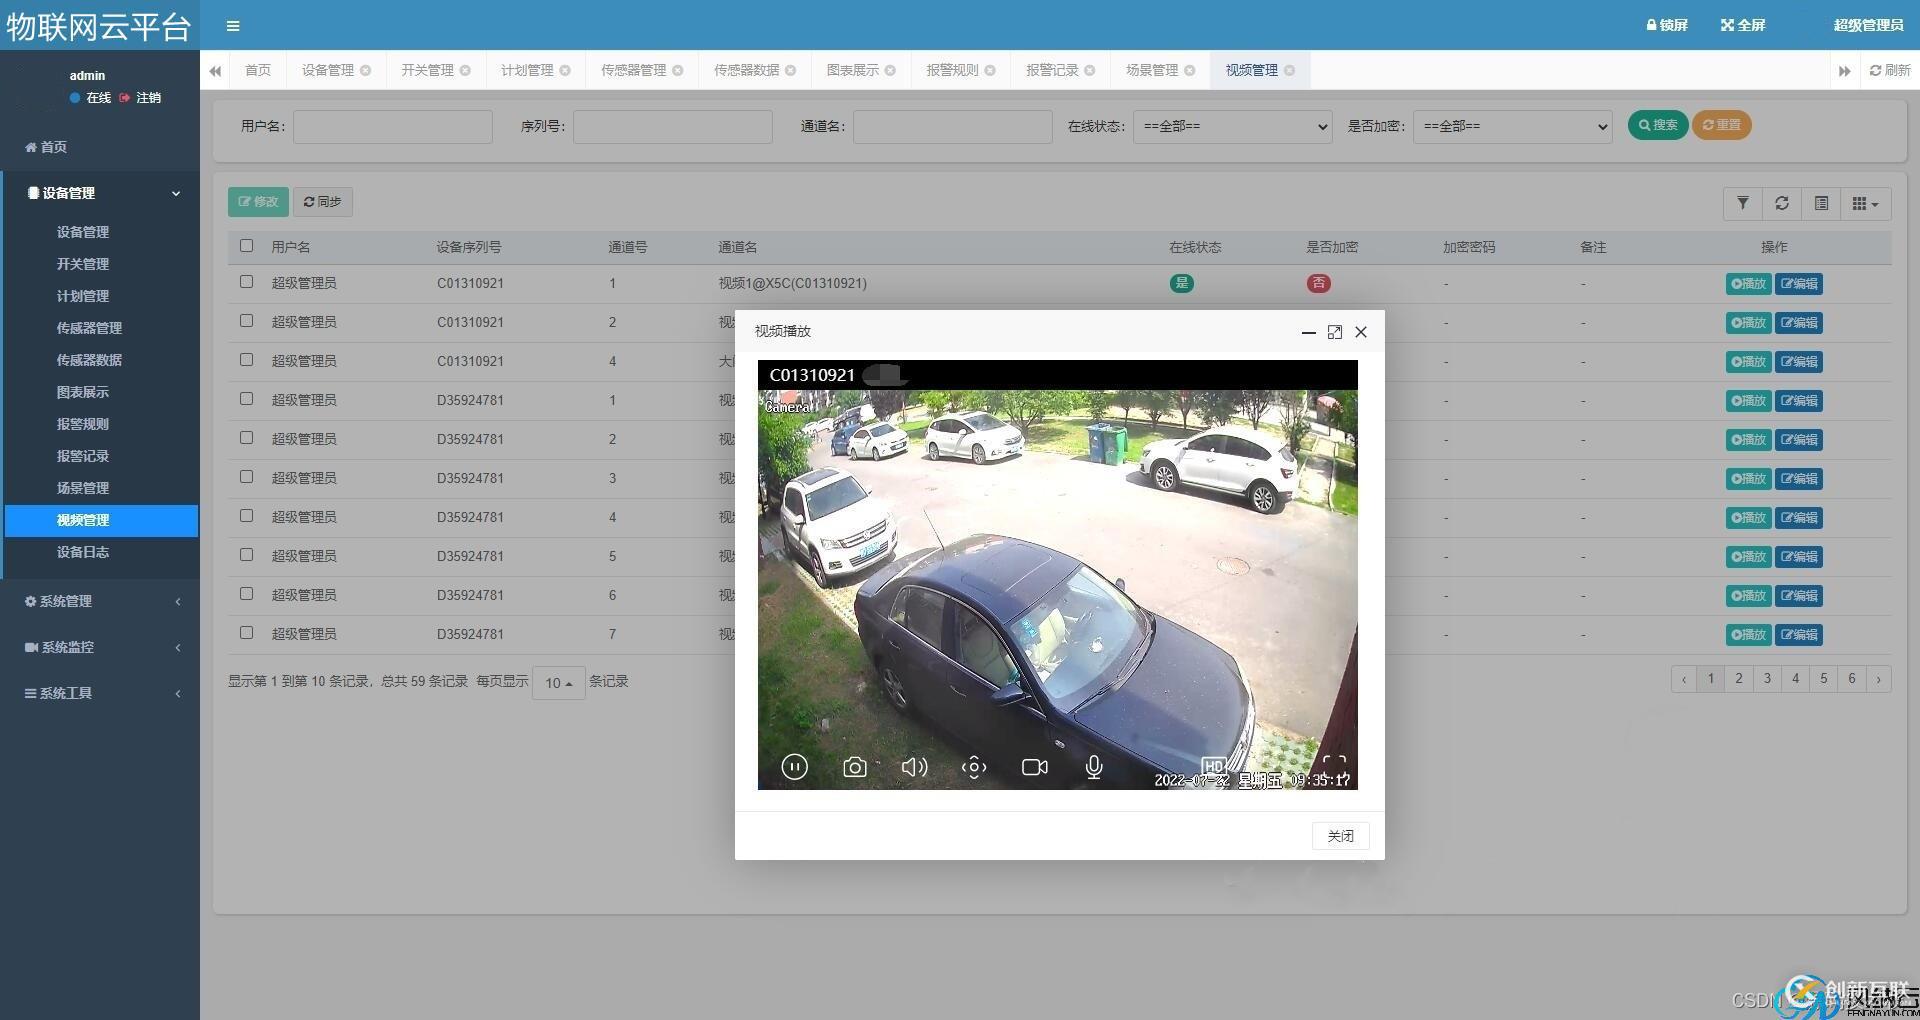Enter player fullscreen via the corner brackets icon
Screen dimensions: 1920x1020
coord(1334,767)
